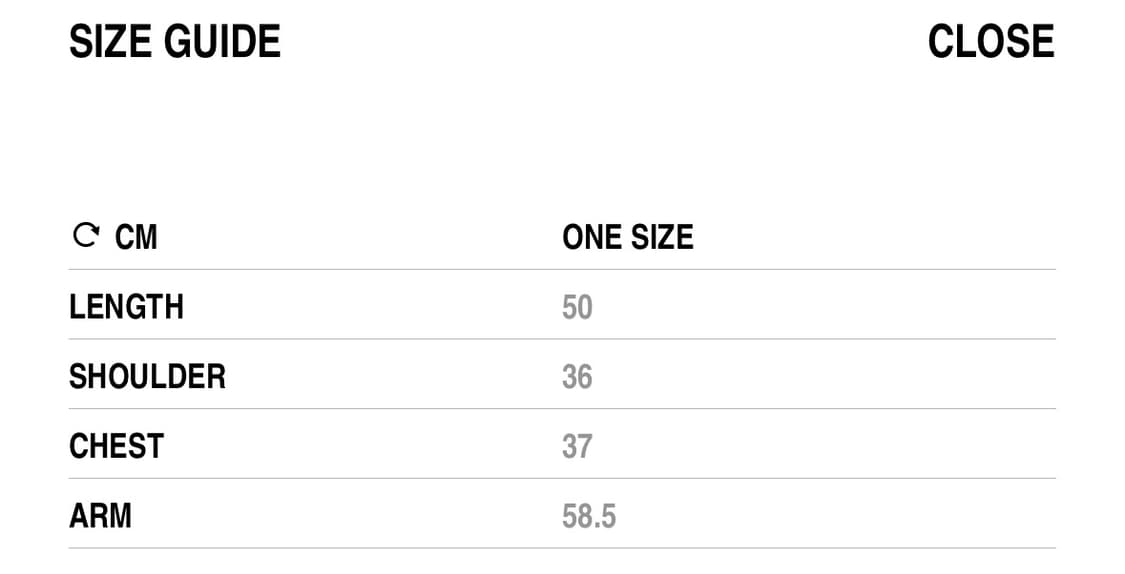Click the SIZE GUIDE heading
This screenshot has height=574, width=1125.
(175, 42)
